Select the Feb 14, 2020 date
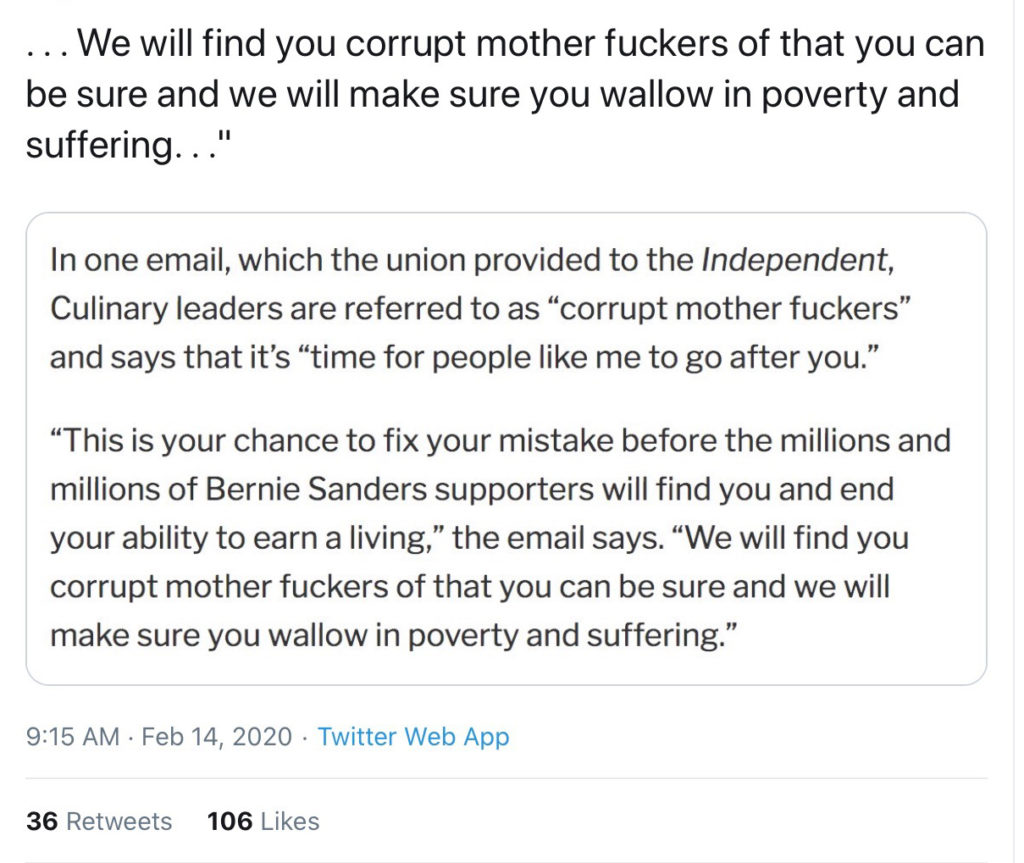The width and height of the screenshot is (1024, 863). [x=216, y=737]
